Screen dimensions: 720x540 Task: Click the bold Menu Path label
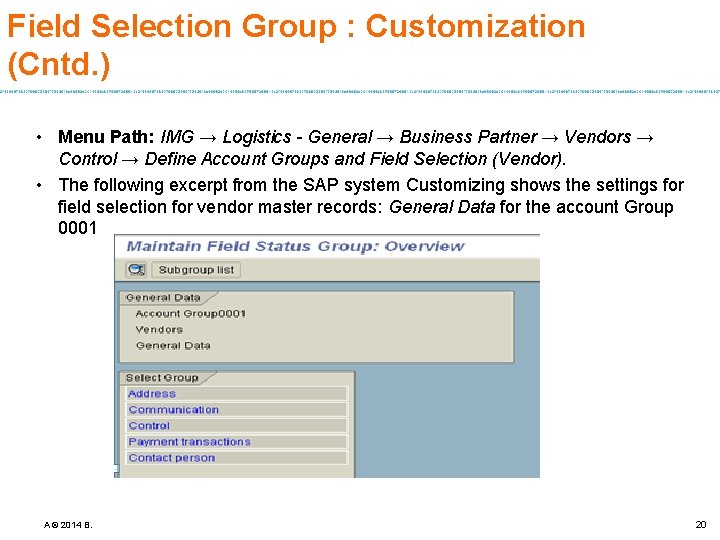pos(106,137)
